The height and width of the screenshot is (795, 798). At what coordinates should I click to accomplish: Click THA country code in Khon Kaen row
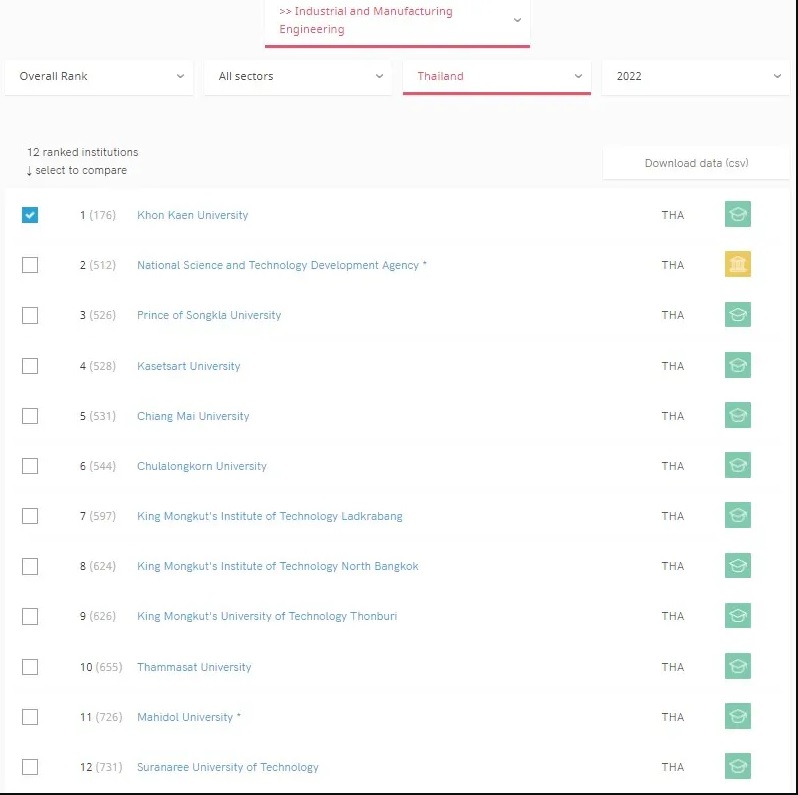point(672,215)
